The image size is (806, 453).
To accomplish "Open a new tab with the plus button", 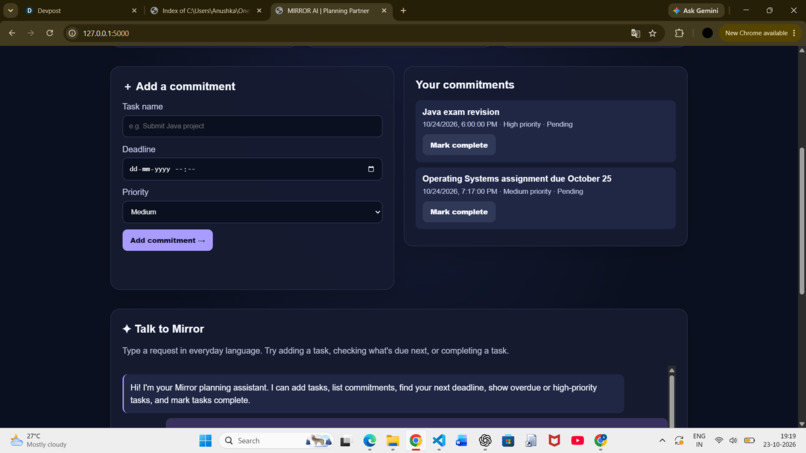I will point(404,10).
